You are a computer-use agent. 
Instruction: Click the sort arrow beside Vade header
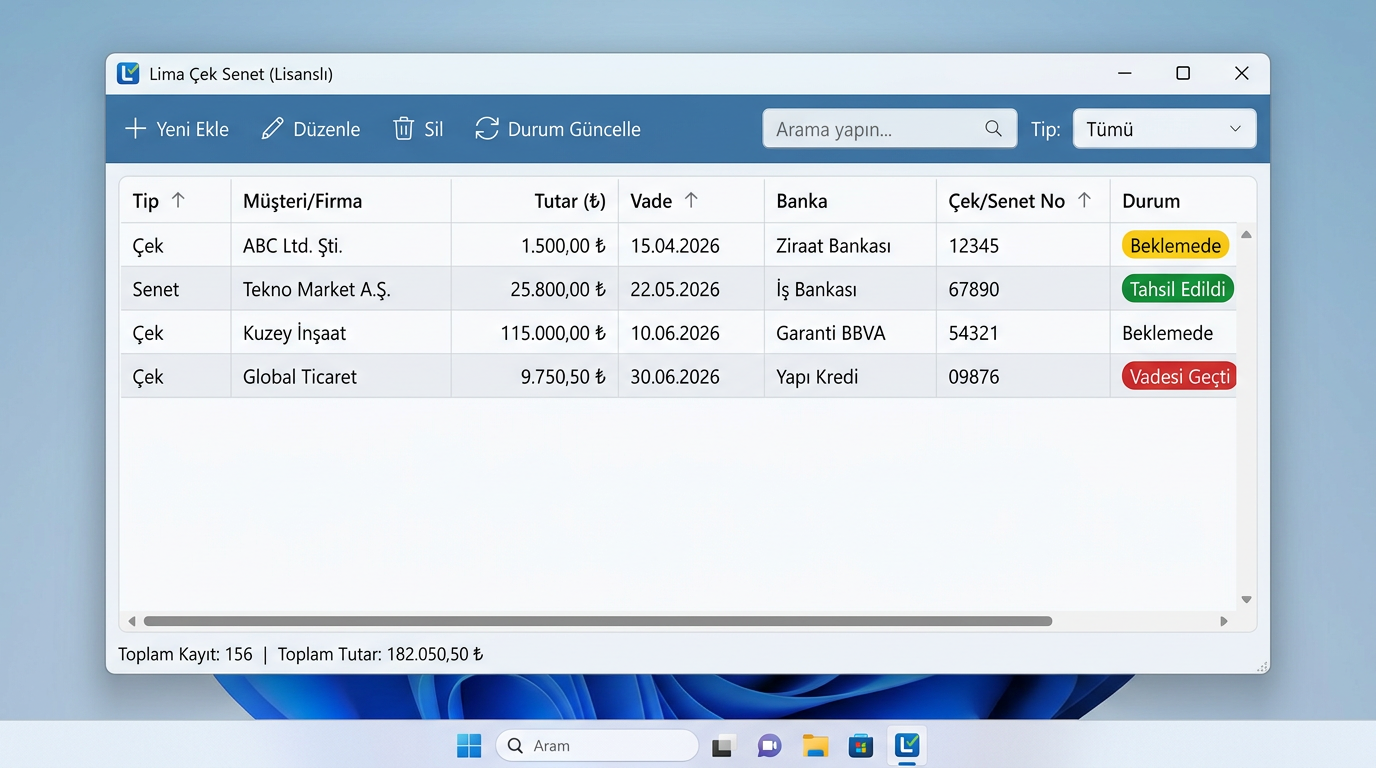[691, 200]
